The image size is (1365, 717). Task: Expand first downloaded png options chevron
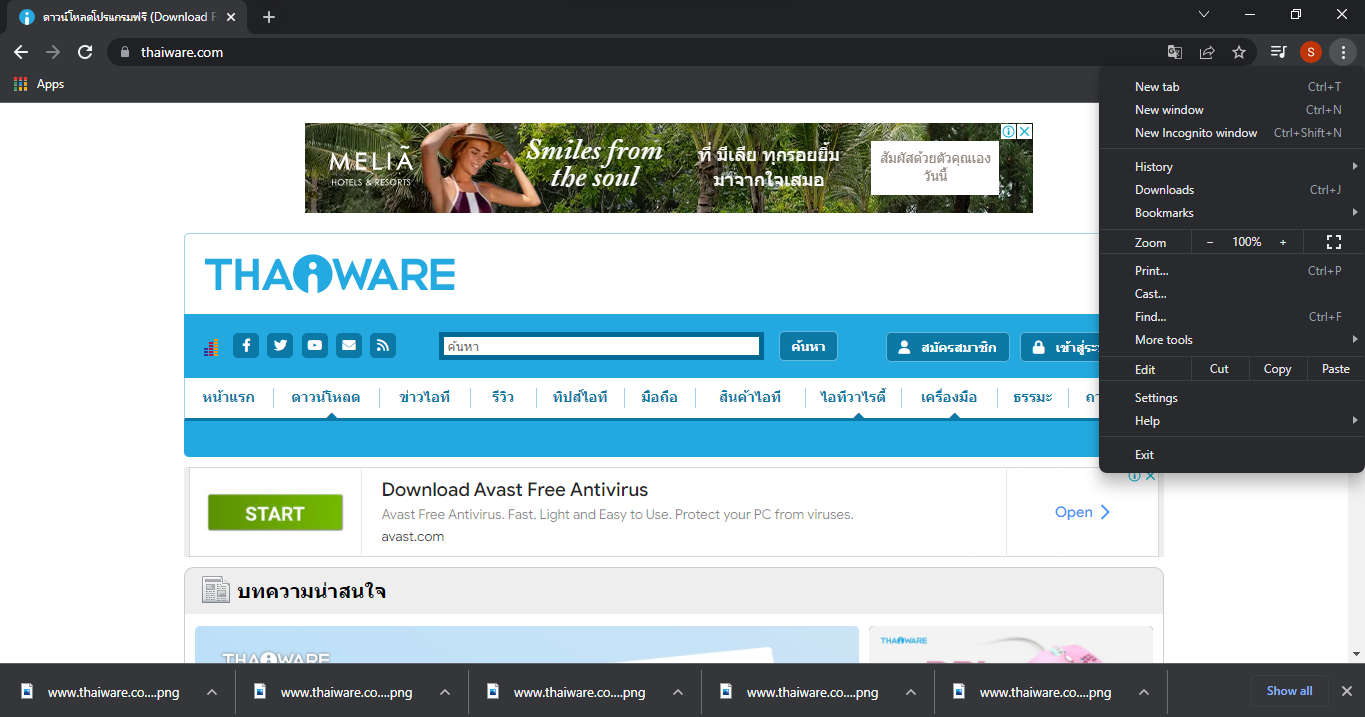(212, 692)
